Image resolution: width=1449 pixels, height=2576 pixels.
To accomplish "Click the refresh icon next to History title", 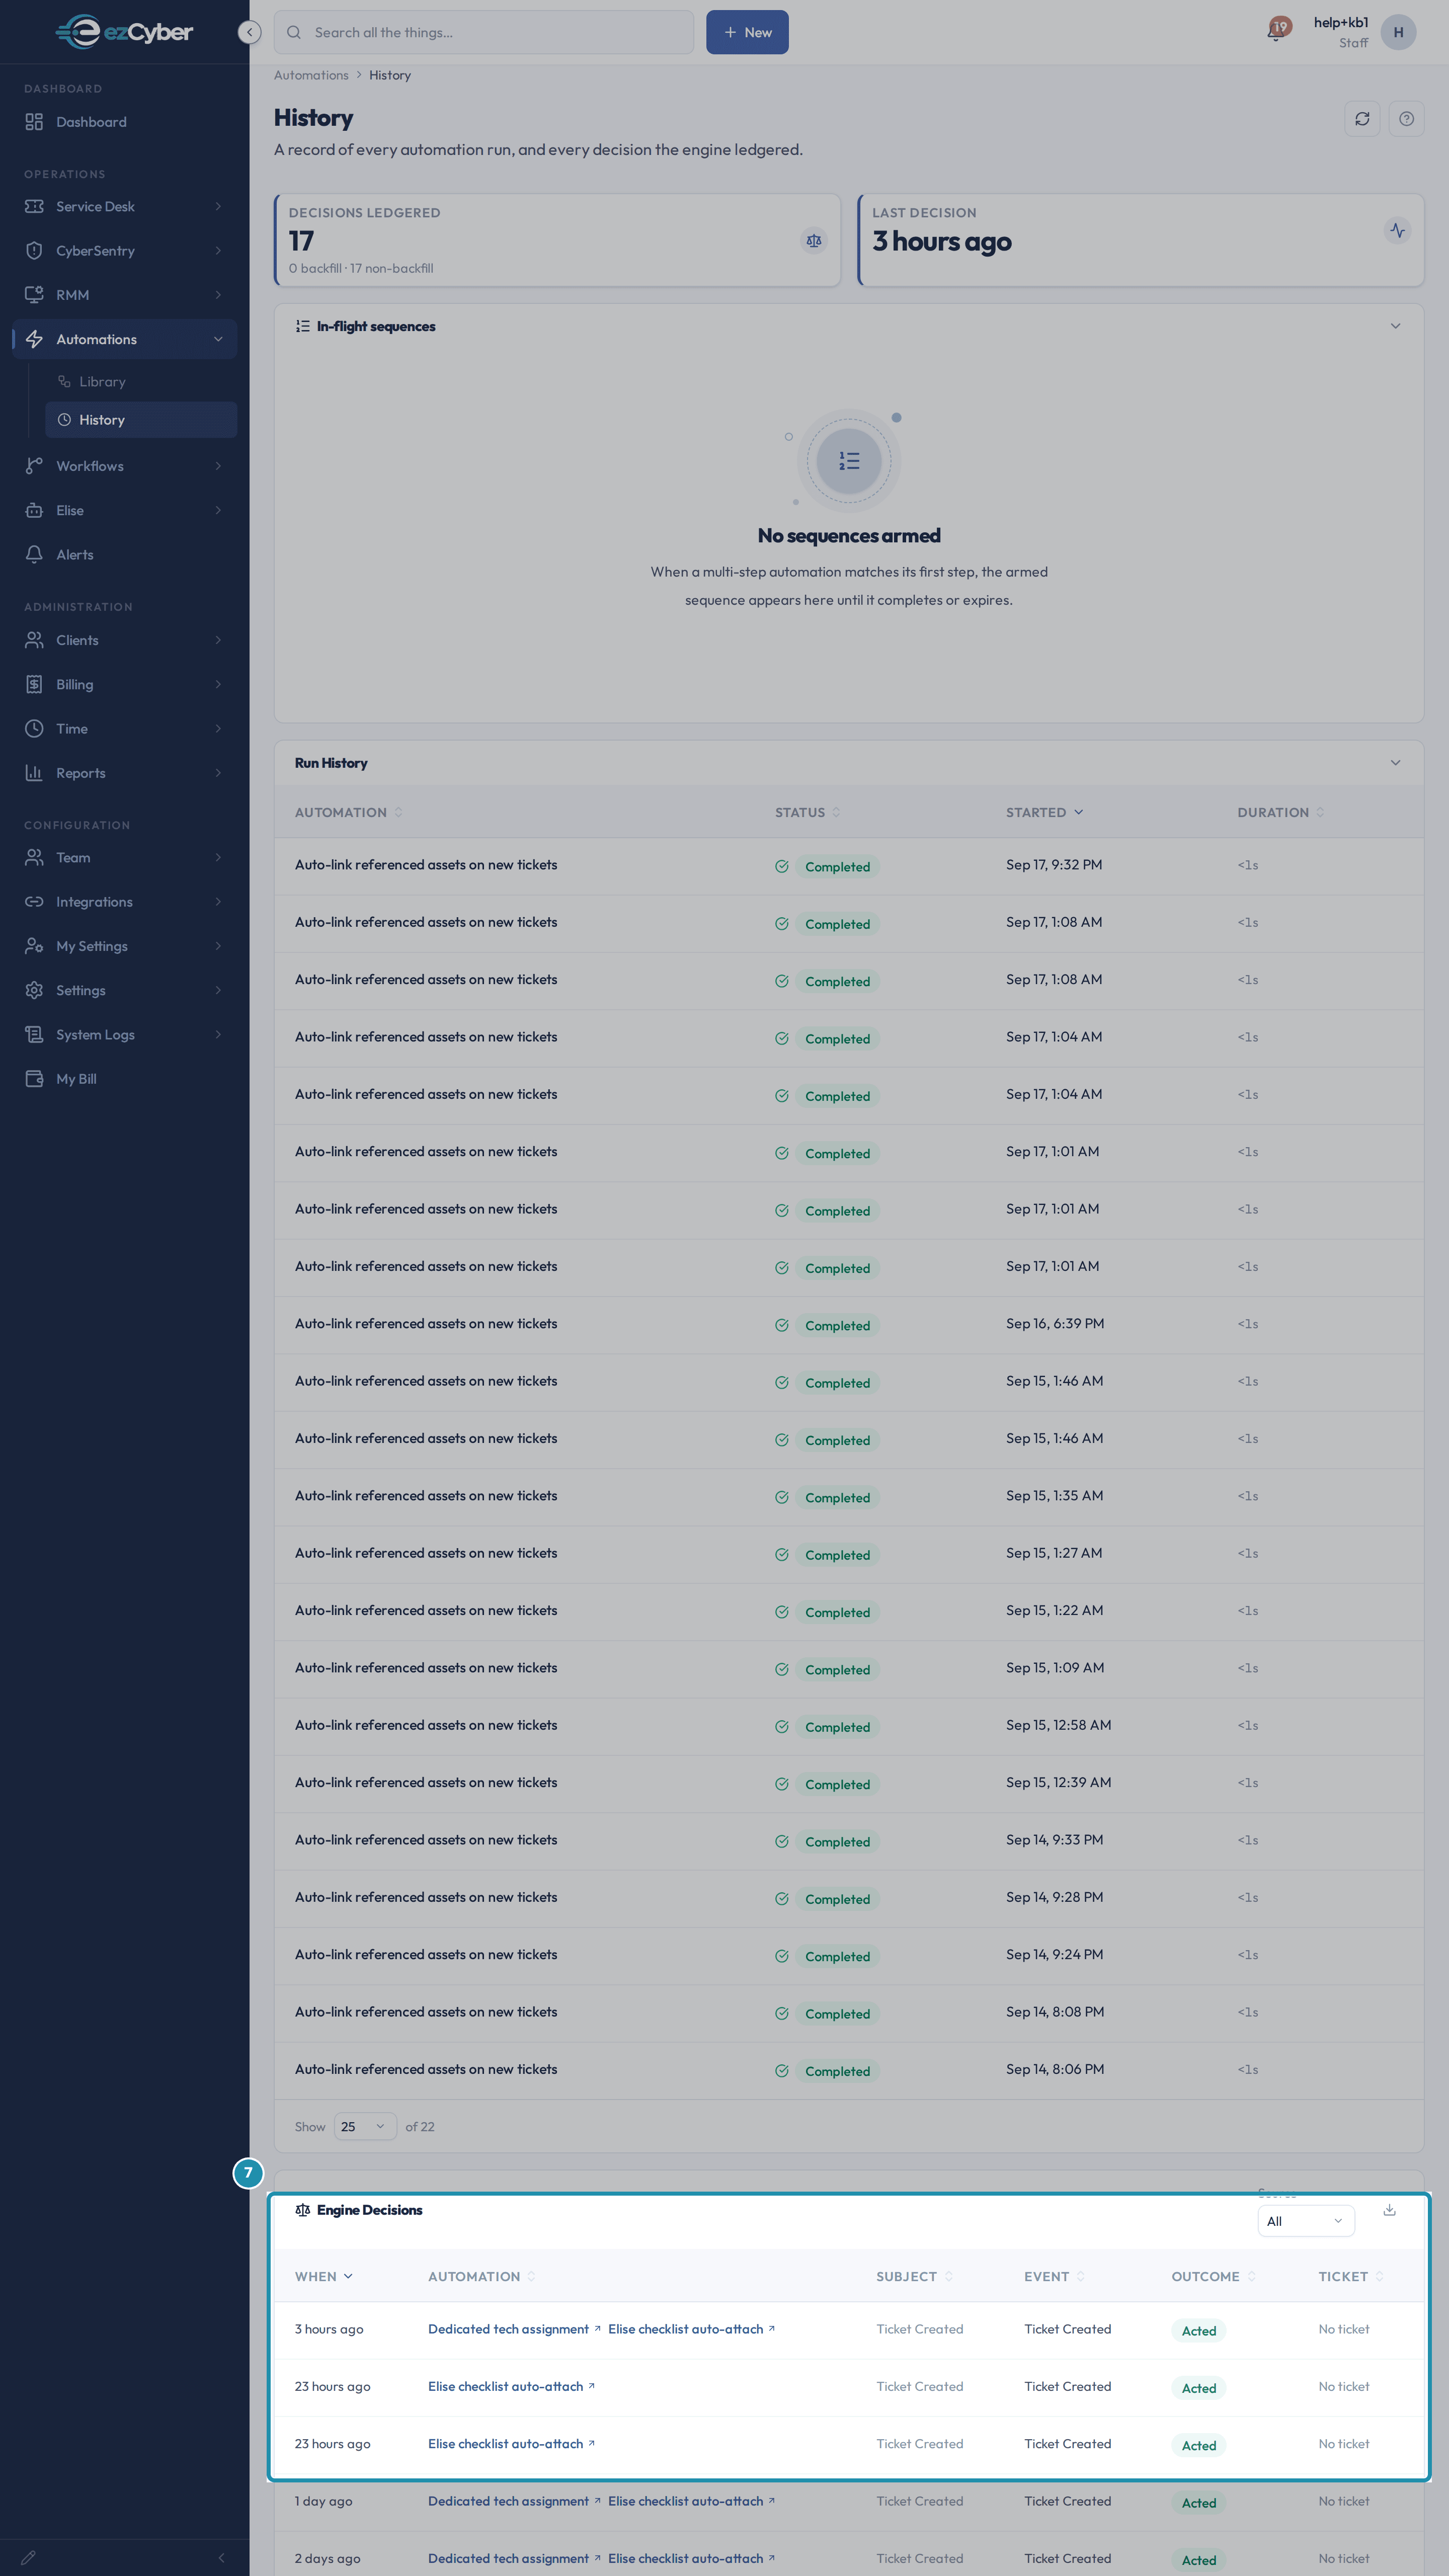I will [1361, 119].
